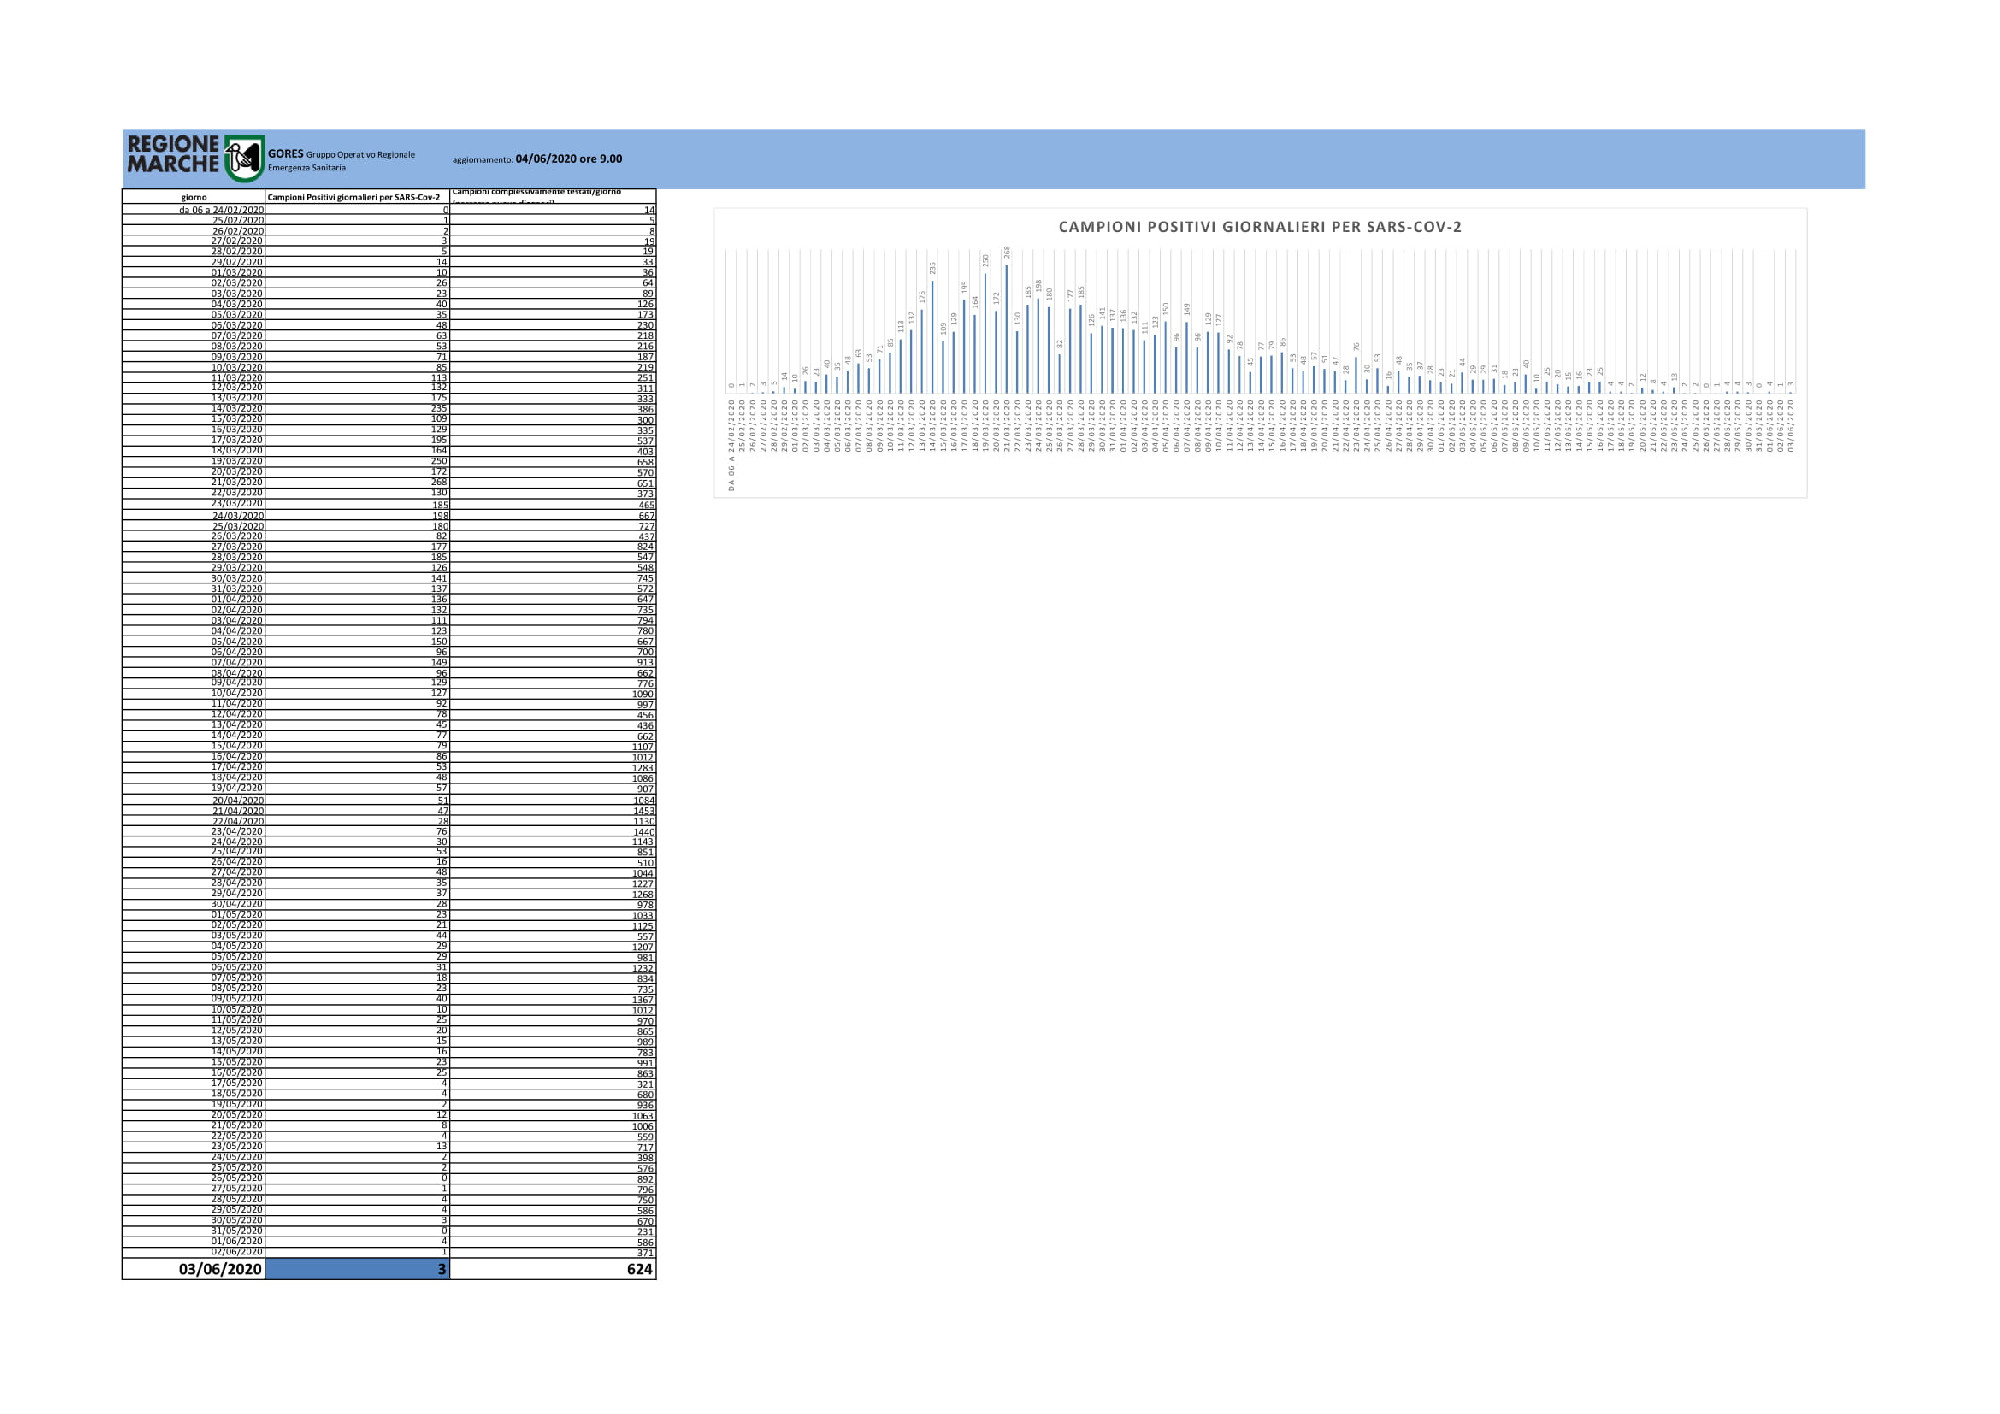Viewport: 2000px width, 1414px height.
Task: Click the date cell '31/05/2020'
Action: tap(237, 1231)
